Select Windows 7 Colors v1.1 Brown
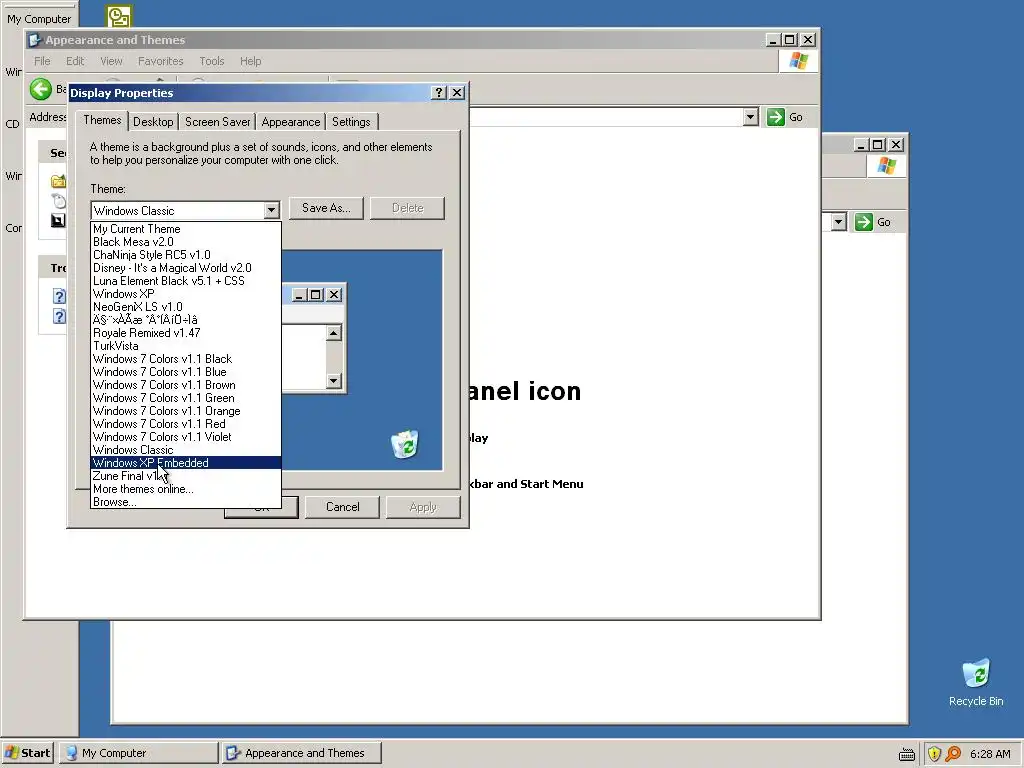This screenshot has width=1024, height=768. 186,385
